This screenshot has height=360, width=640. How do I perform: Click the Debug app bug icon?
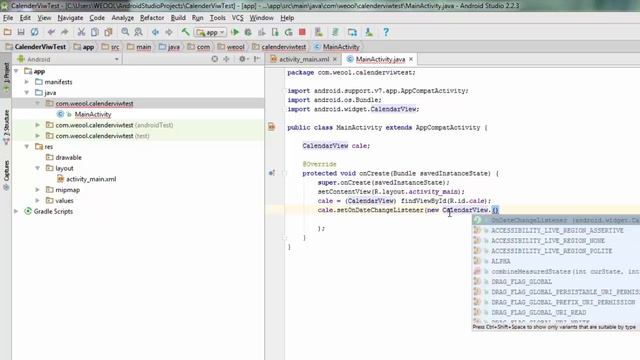point(248,32)
